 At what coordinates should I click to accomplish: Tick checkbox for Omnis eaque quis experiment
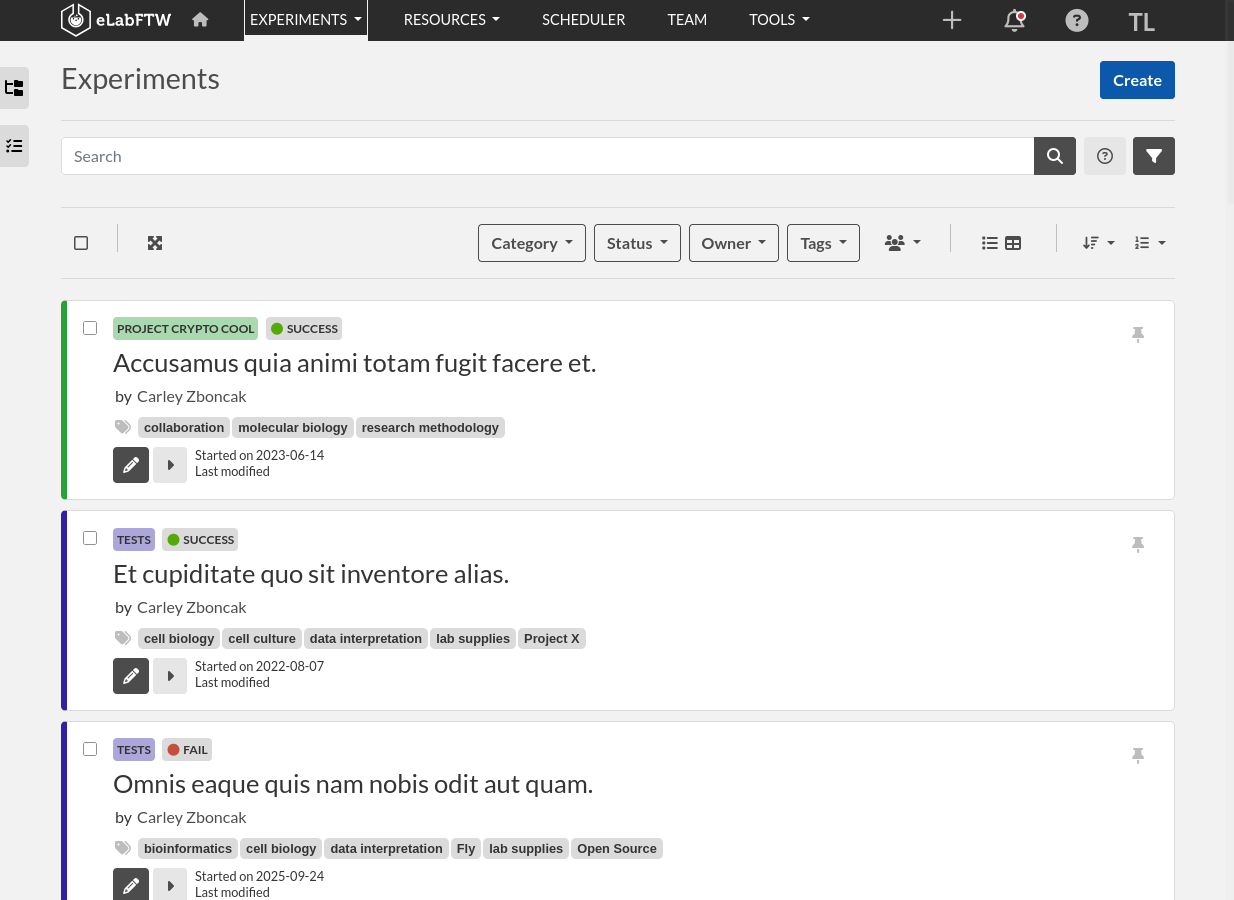(90, 749)
